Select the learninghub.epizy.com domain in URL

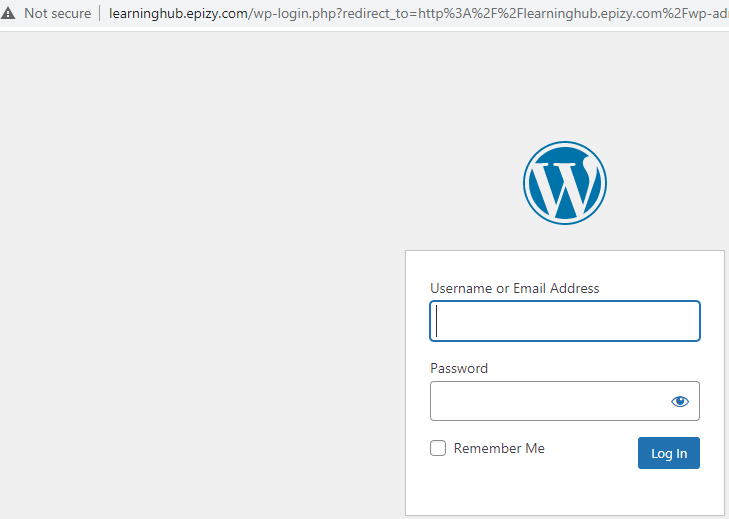pyautogui.click(x=179, y=13)
